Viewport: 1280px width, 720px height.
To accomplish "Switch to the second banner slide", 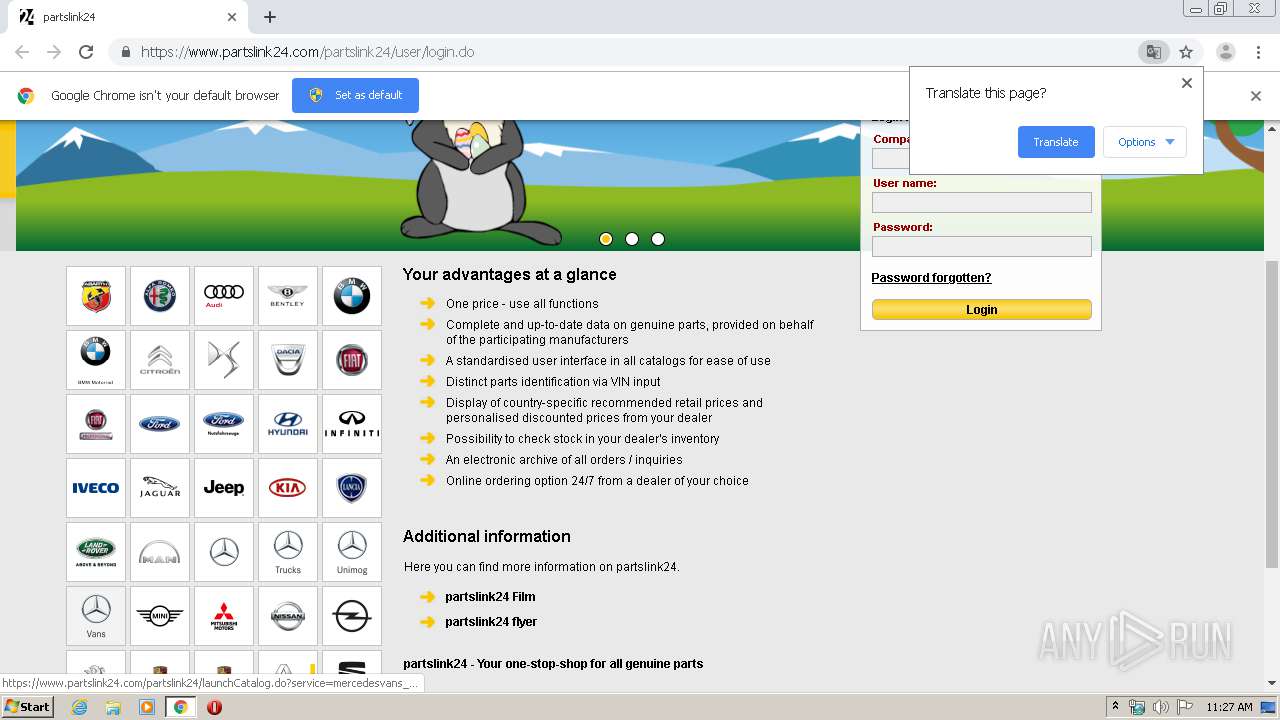I will pos(632,239).
